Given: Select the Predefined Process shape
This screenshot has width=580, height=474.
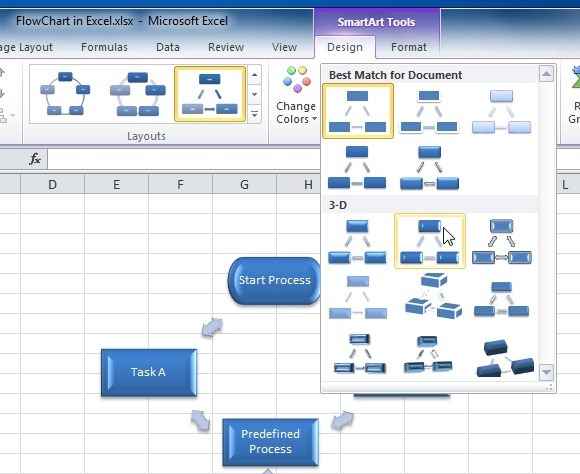Looking at the screenshot, I should tap(270, 442).
